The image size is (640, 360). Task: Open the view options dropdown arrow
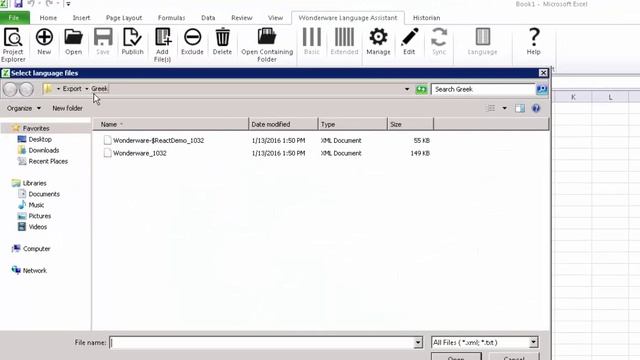click(504, 108)
